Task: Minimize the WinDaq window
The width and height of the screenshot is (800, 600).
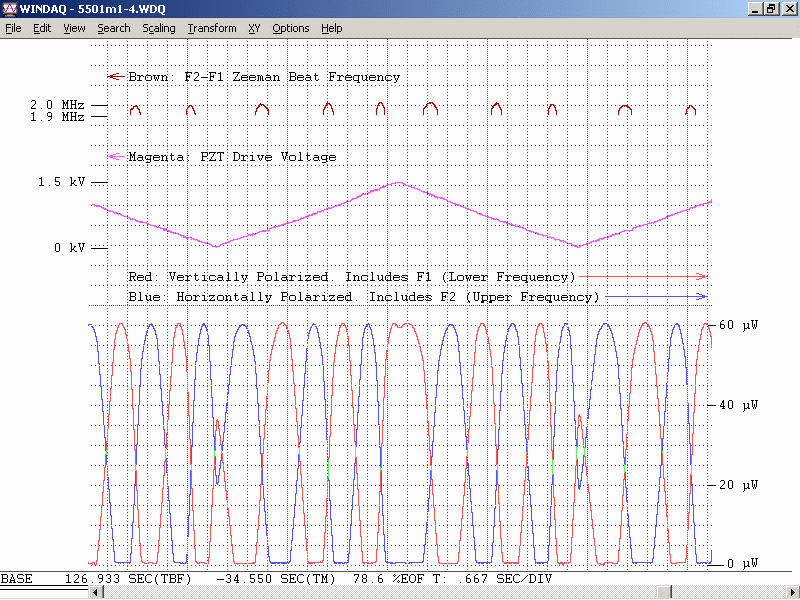Action: 755,9
